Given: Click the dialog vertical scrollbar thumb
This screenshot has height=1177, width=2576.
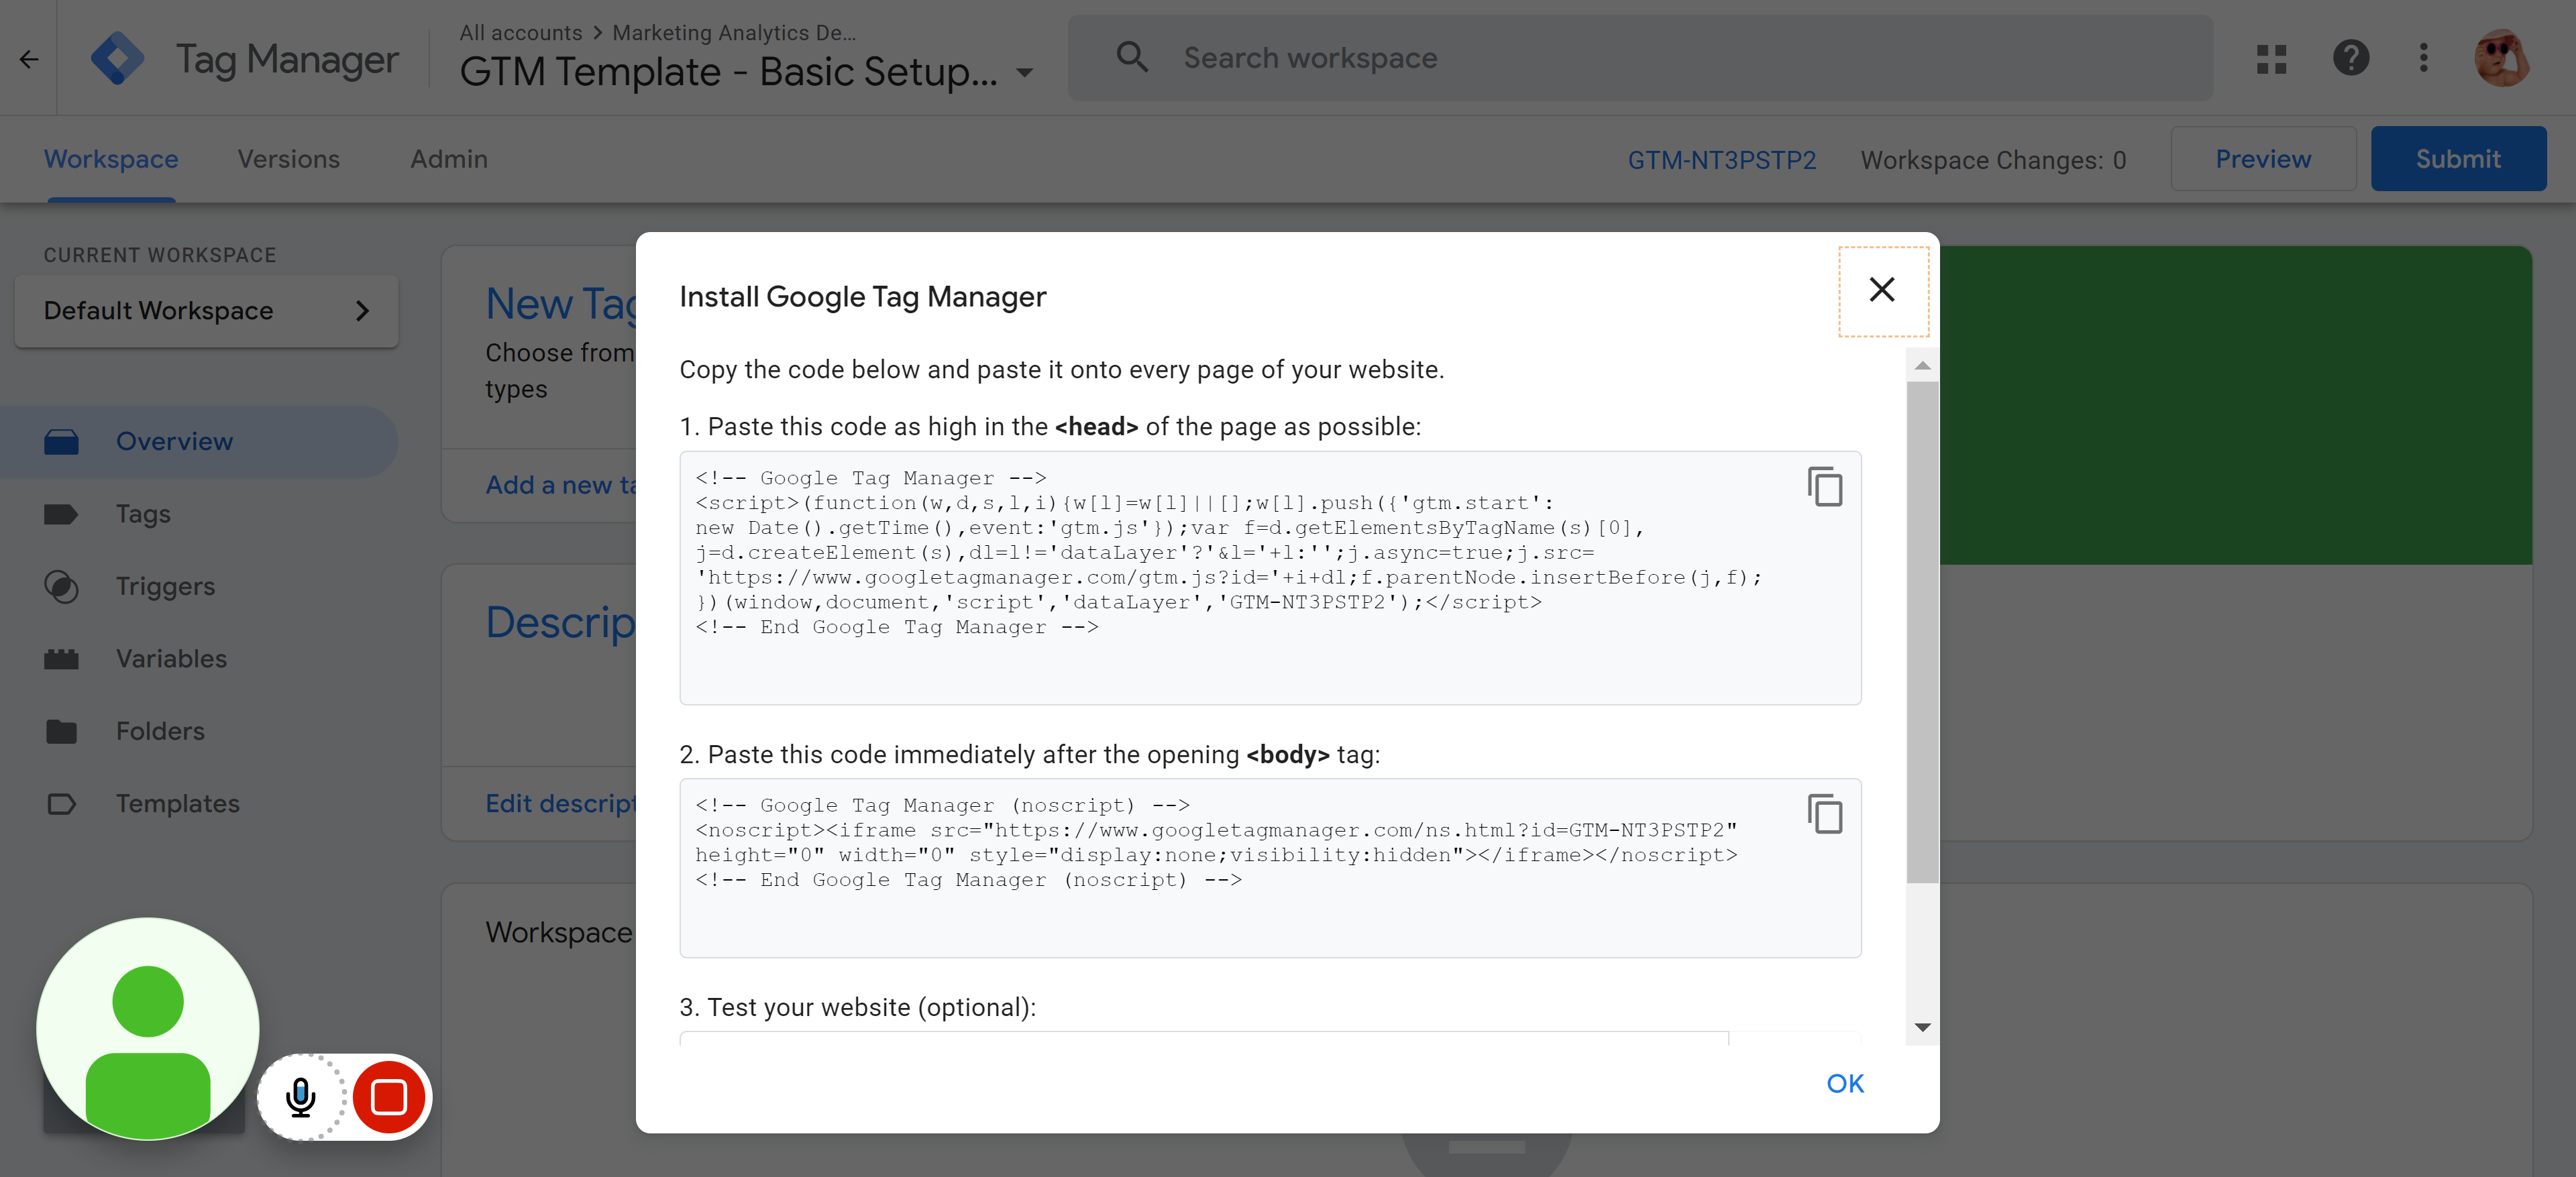Looking at the screenshot, I should pos(1922,632).
